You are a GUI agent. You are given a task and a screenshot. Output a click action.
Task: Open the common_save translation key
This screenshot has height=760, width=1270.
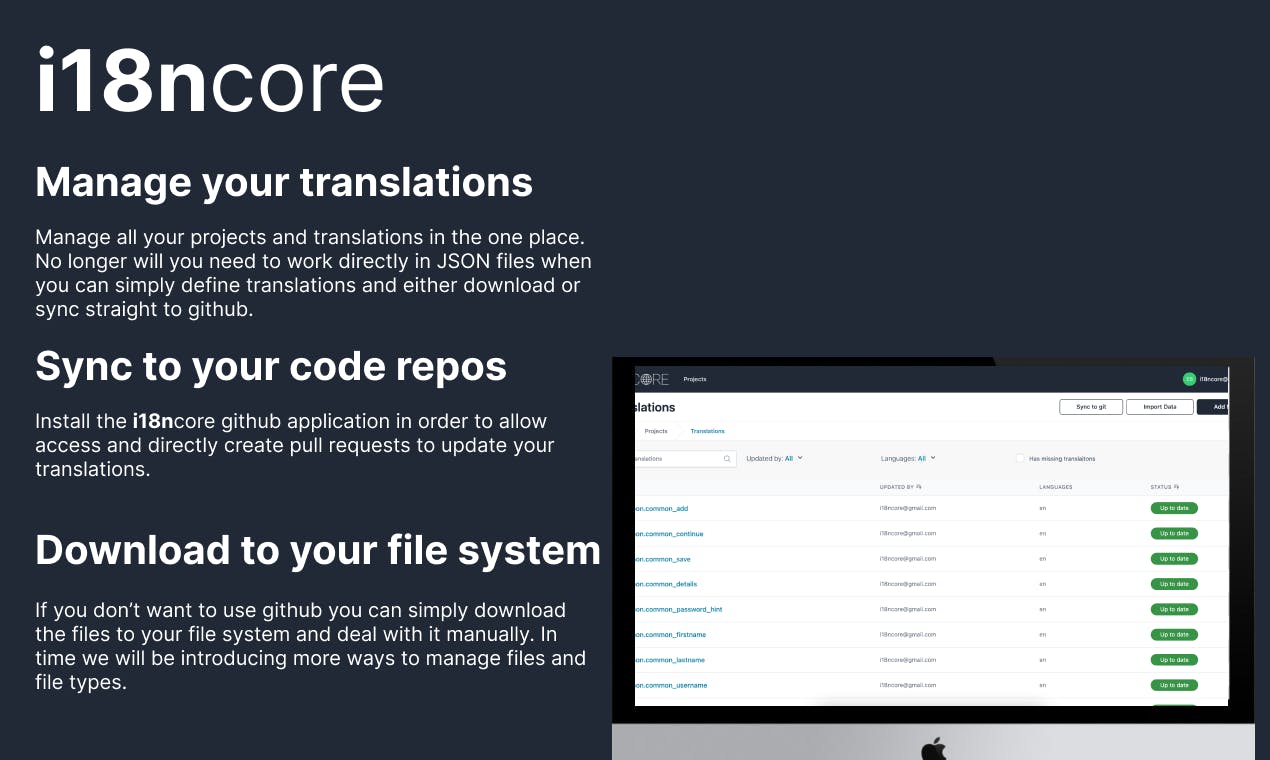click(x=662, y=559)
